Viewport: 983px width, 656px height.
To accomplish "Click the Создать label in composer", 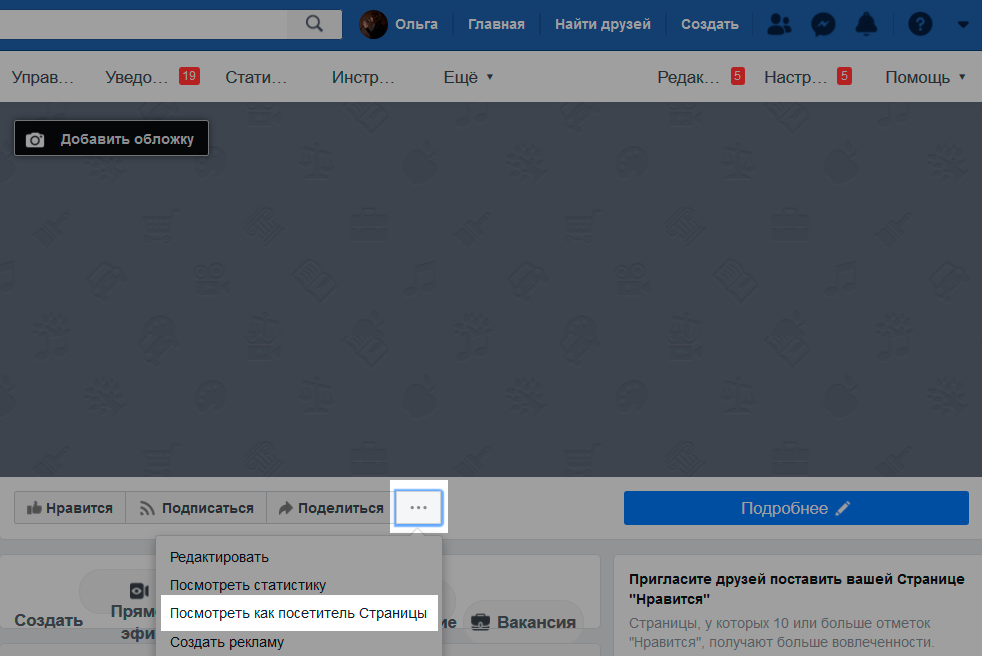I will pos(49,620).
